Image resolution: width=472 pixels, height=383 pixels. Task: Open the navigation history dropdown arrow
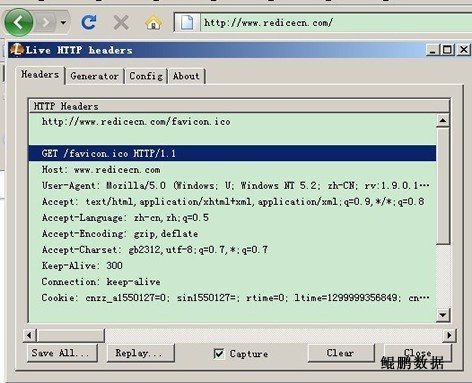coord(63,23)
